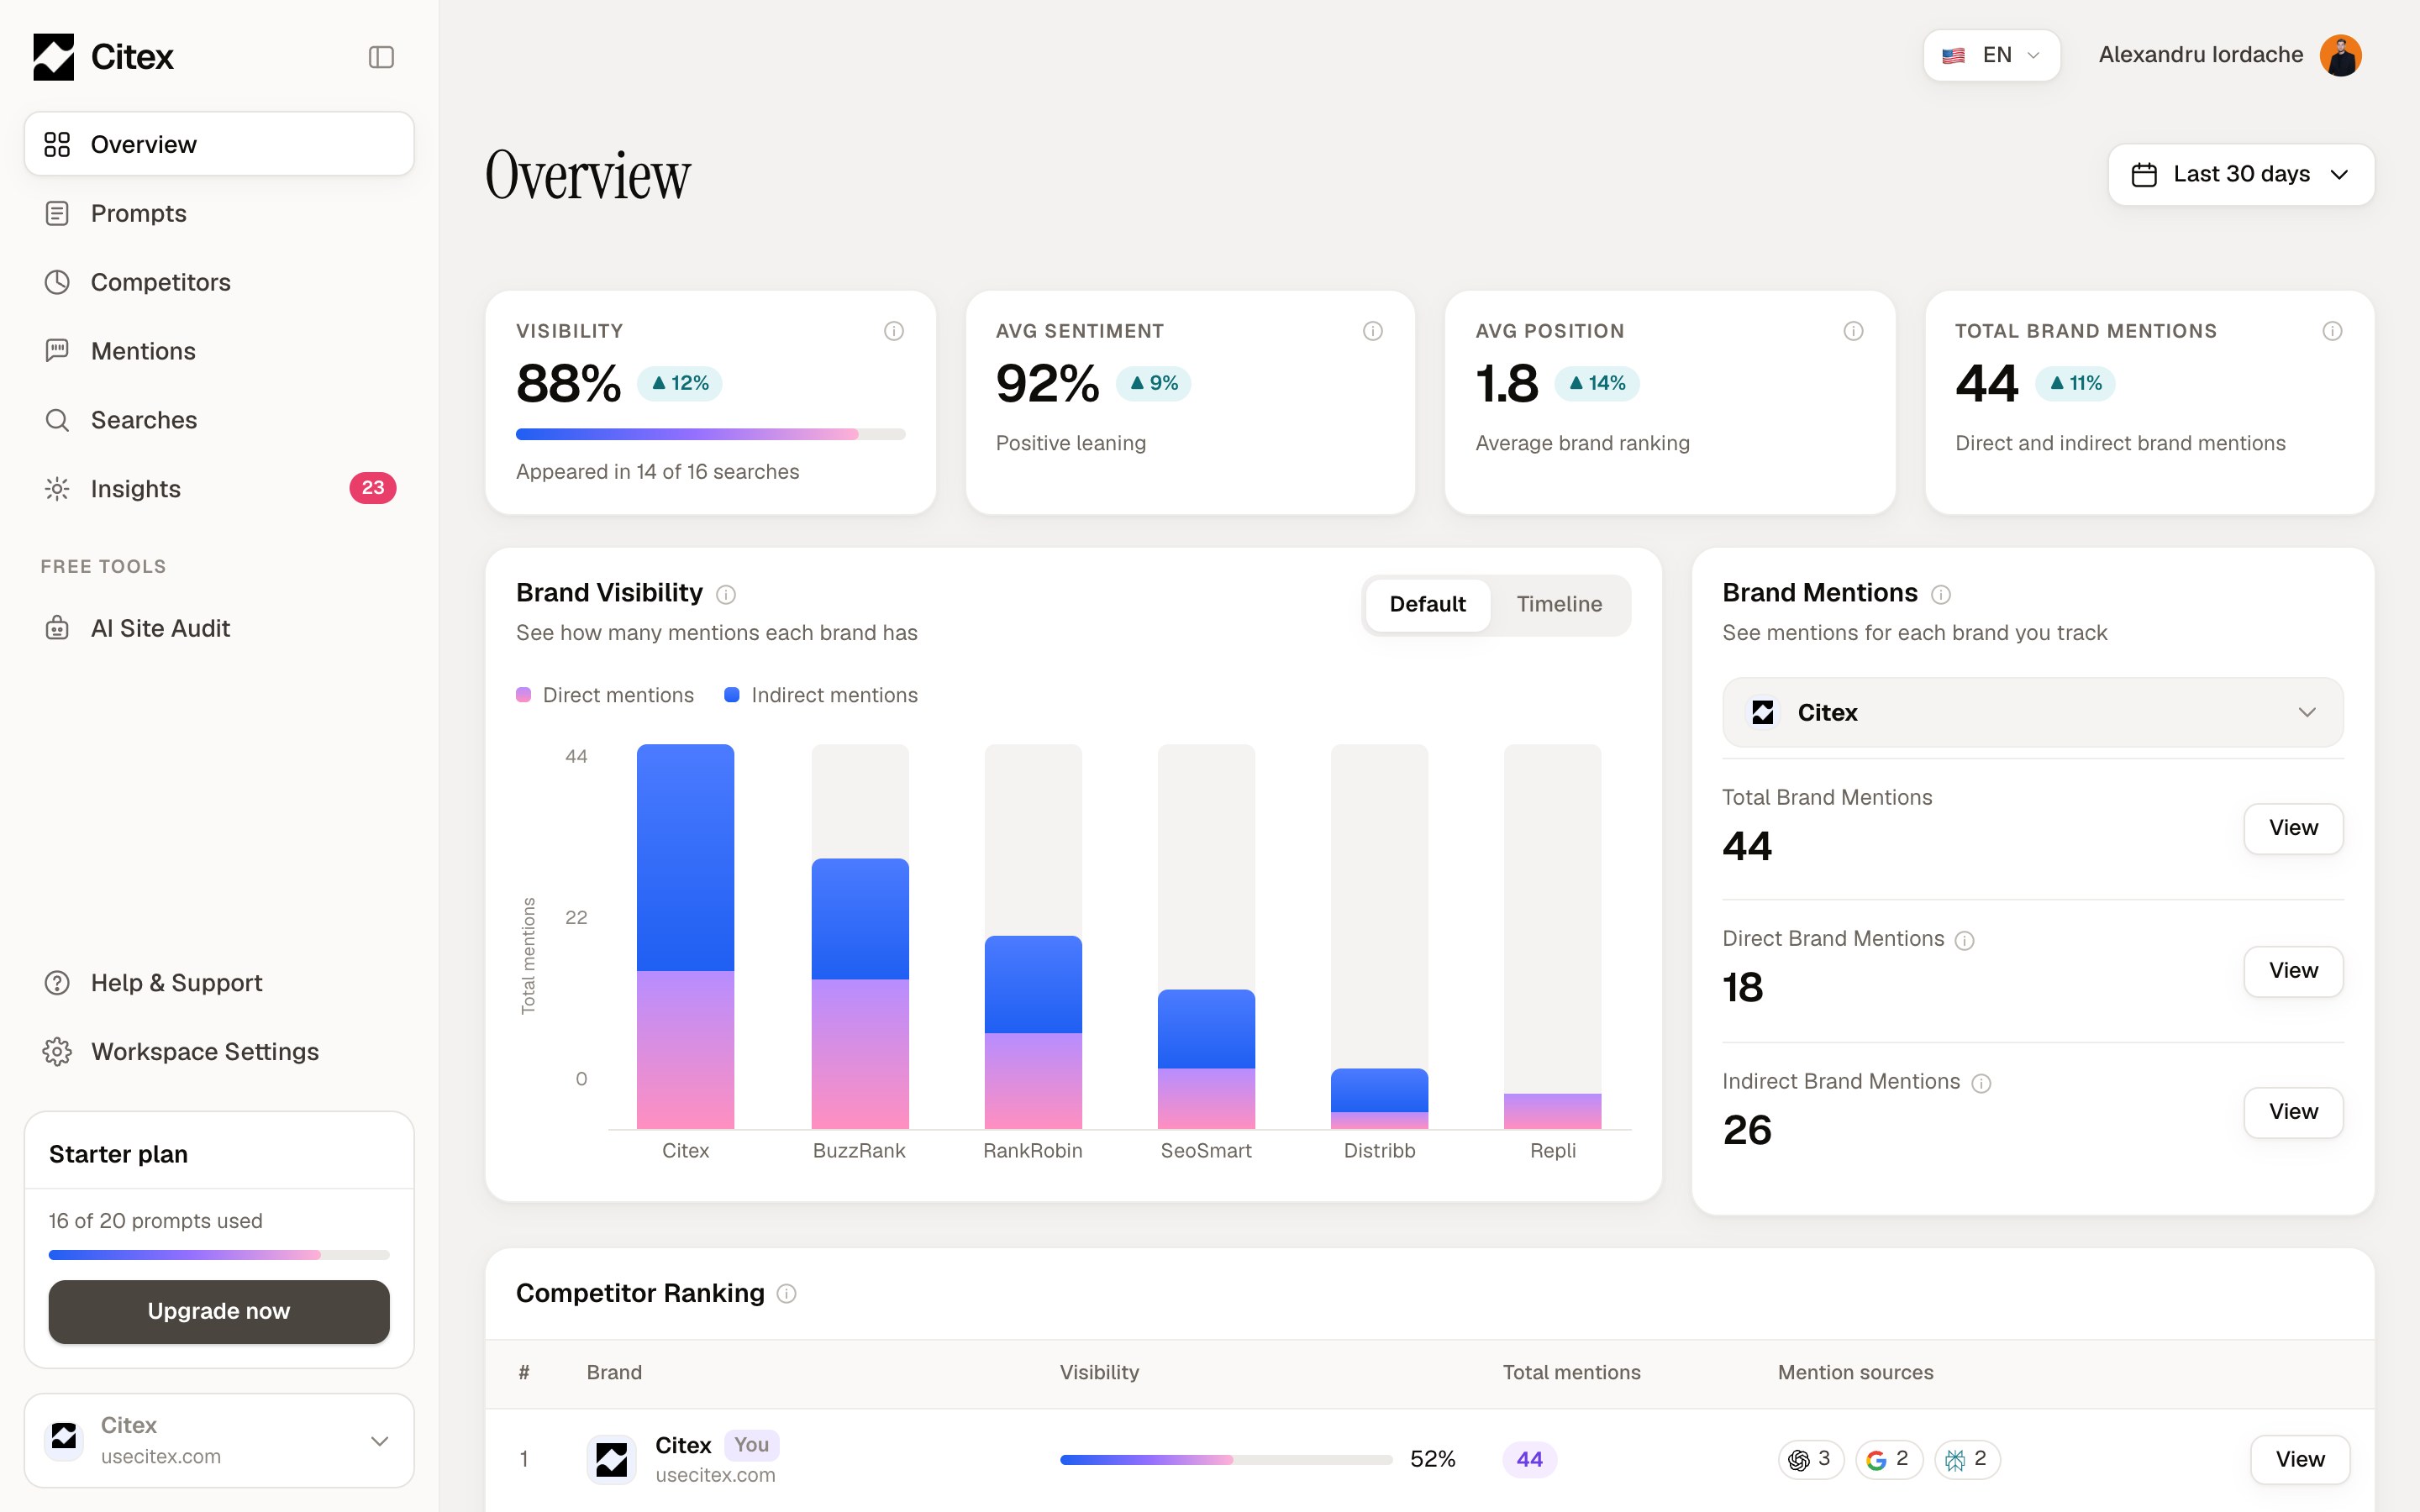Click the info icon on Visibility card
Image resolution: width=2420 pixels, height=1512 pixels.
point(894,331)
